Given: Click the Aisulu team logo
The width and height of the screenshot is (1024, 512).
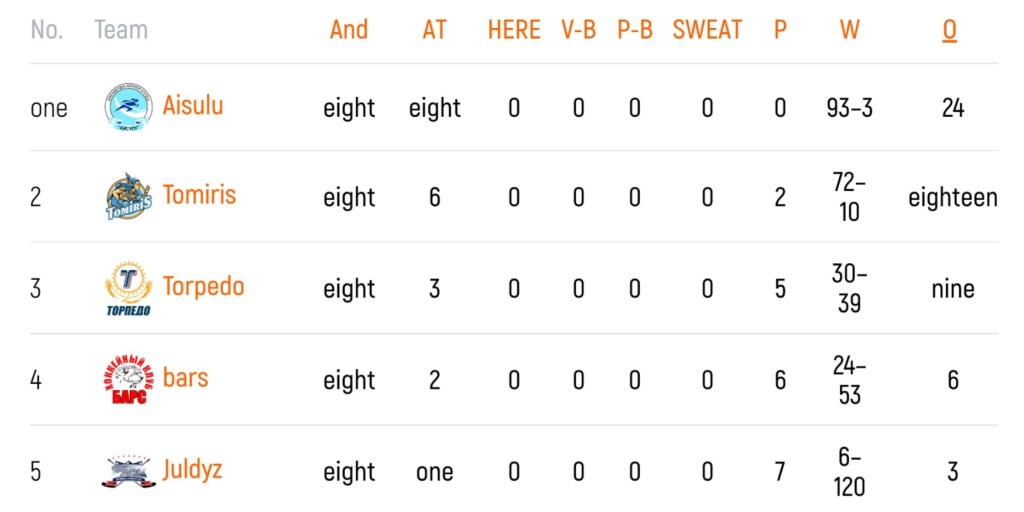Looking at the screenshot, I should [129, 107].
